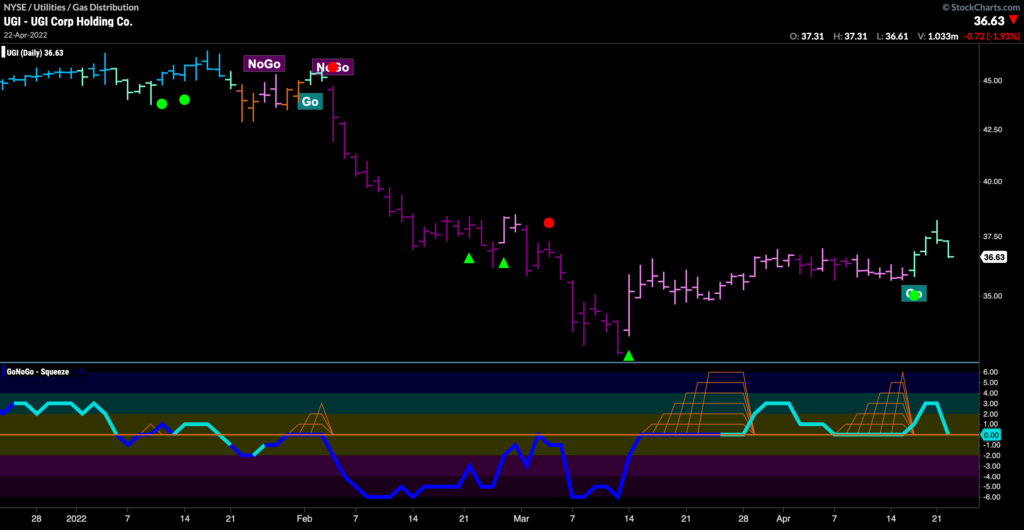Click the green dot below the January 14 bars

184,99
